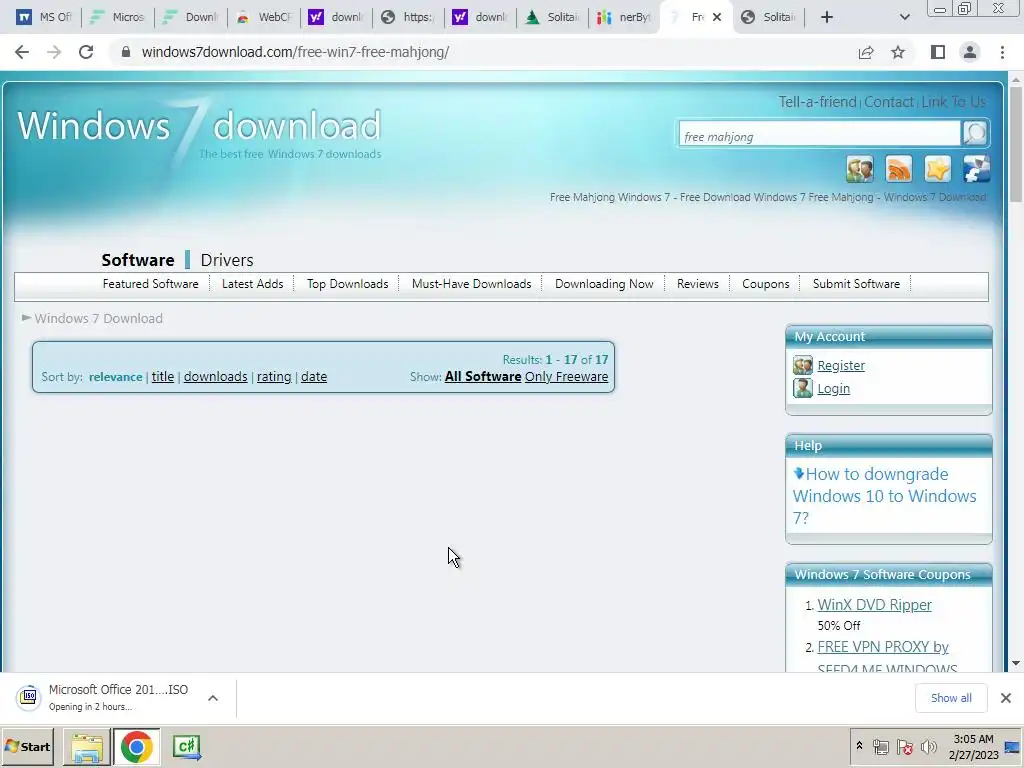Open the Drivers section tab
This screenshot has height=768, width=1024.
[227, 260]
